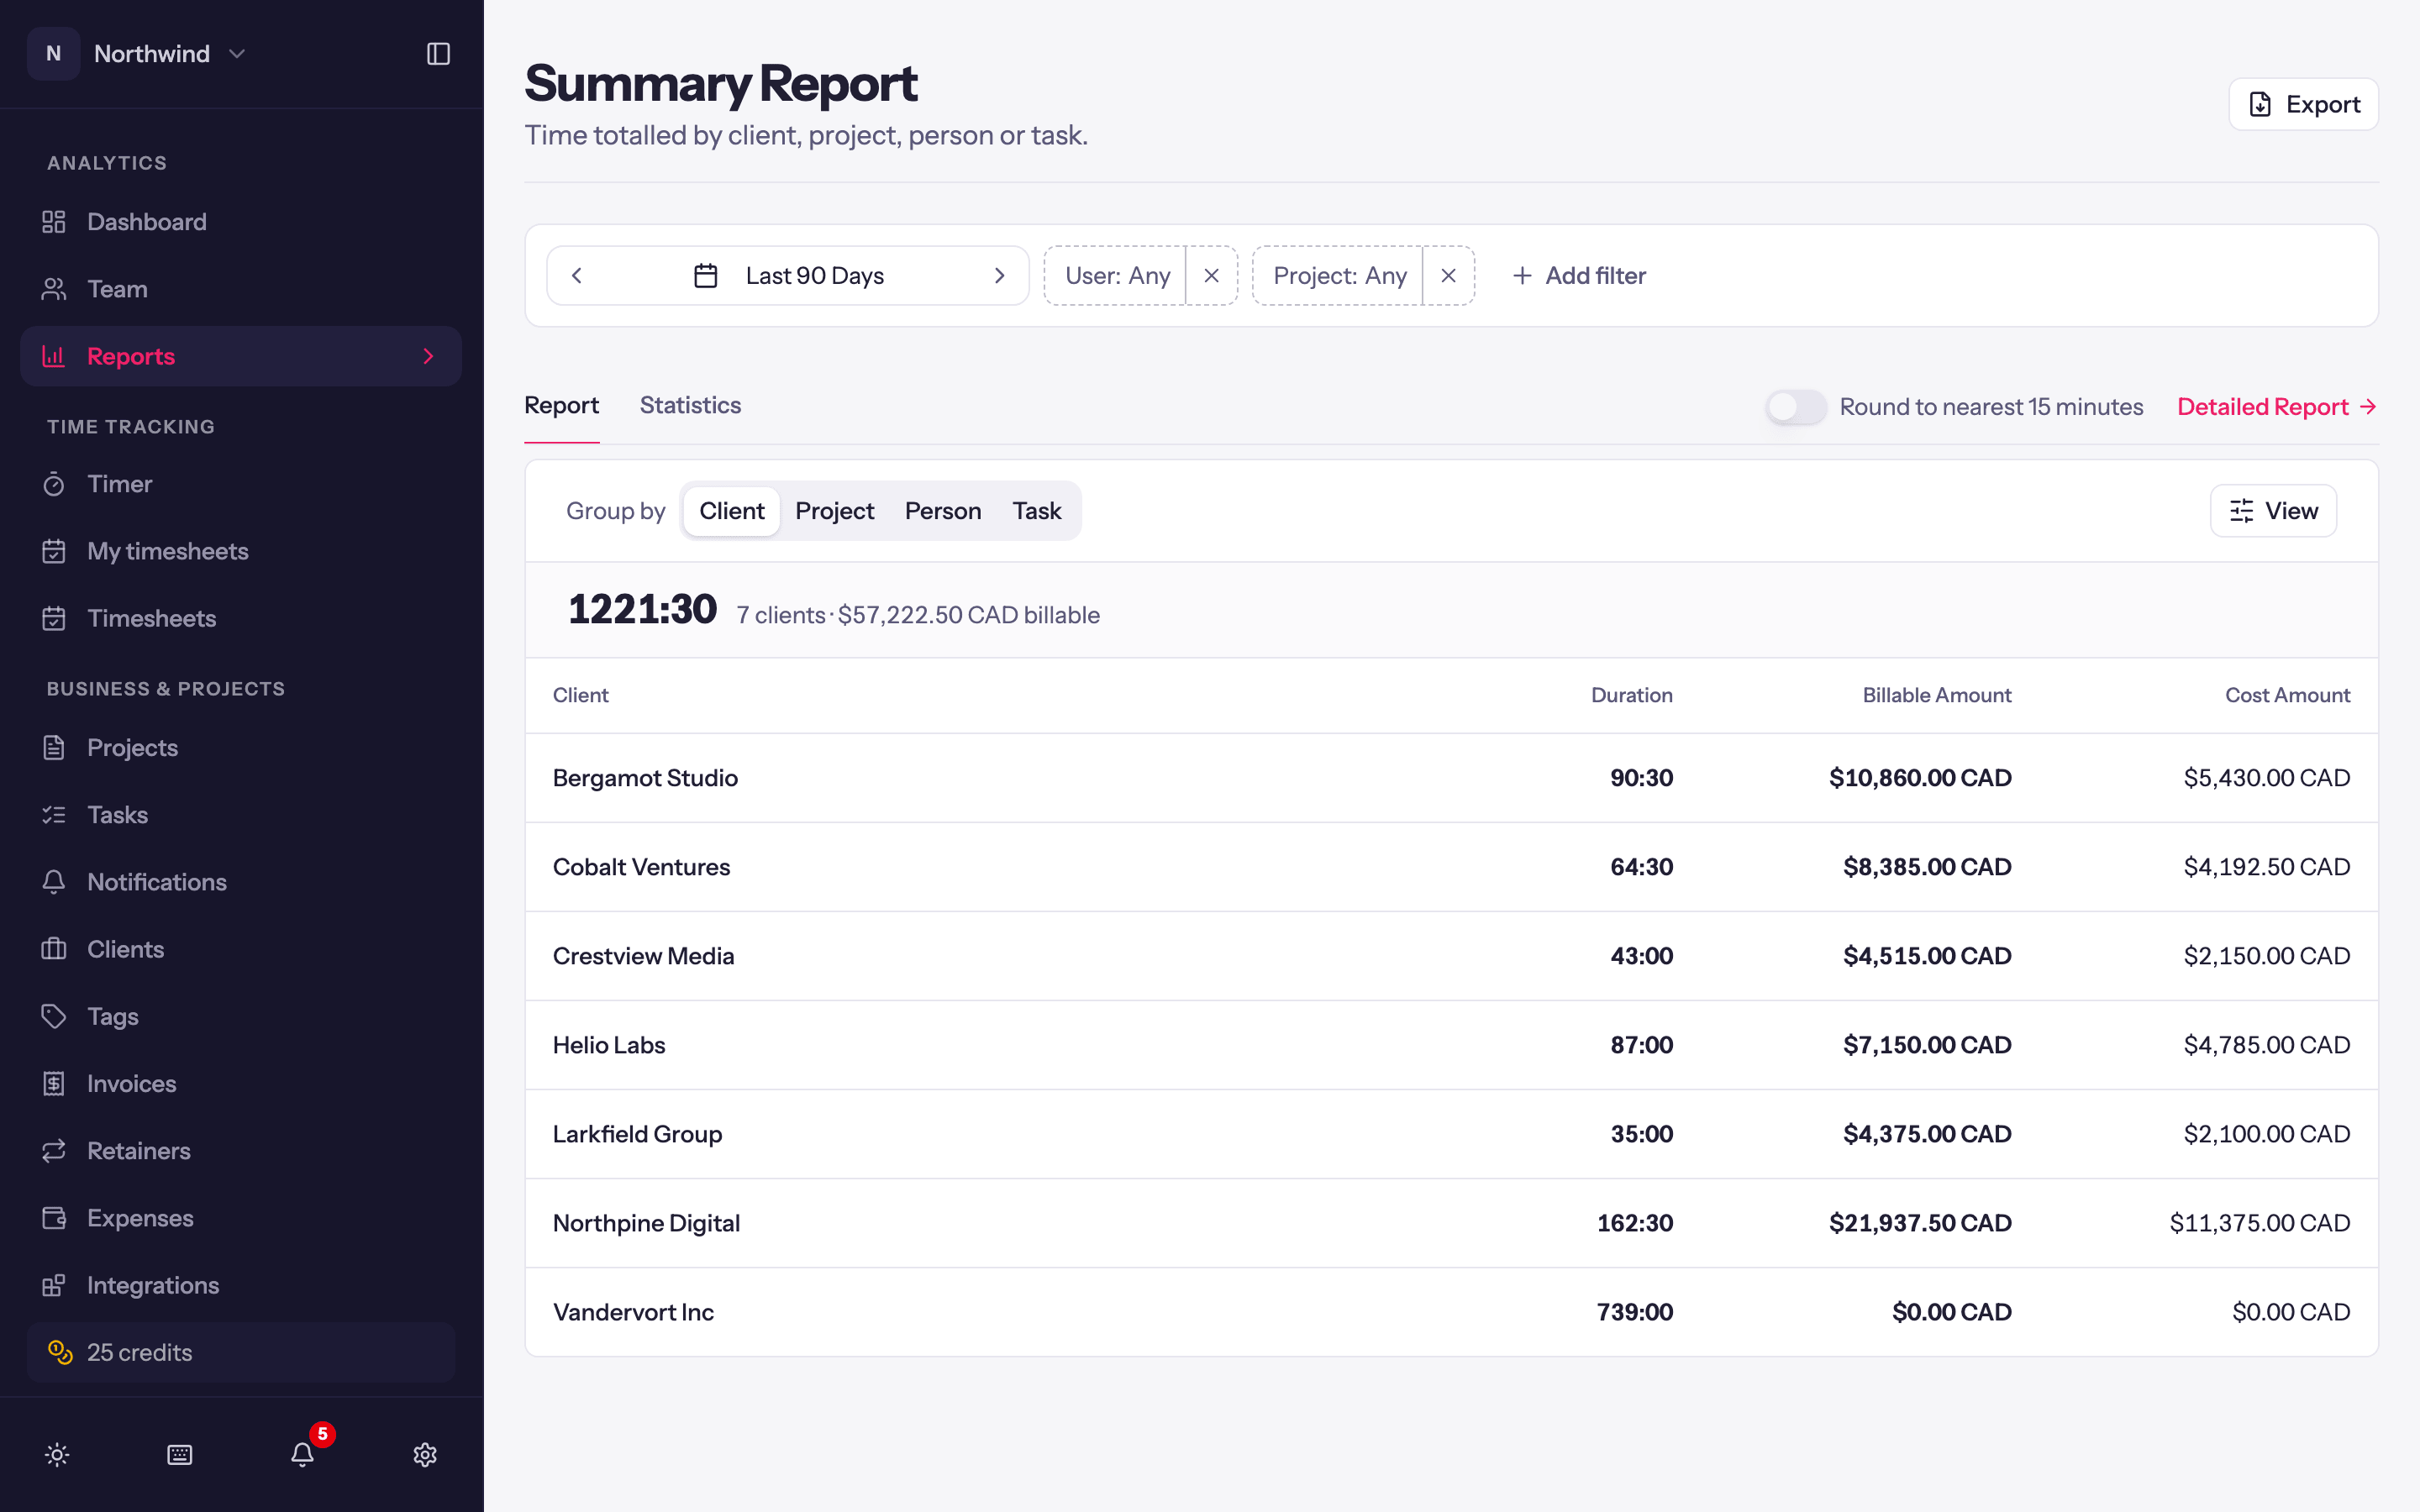Open Dashboard from the sidebar
Viewport: 2420px width, 1512px height.
(241, 222)
